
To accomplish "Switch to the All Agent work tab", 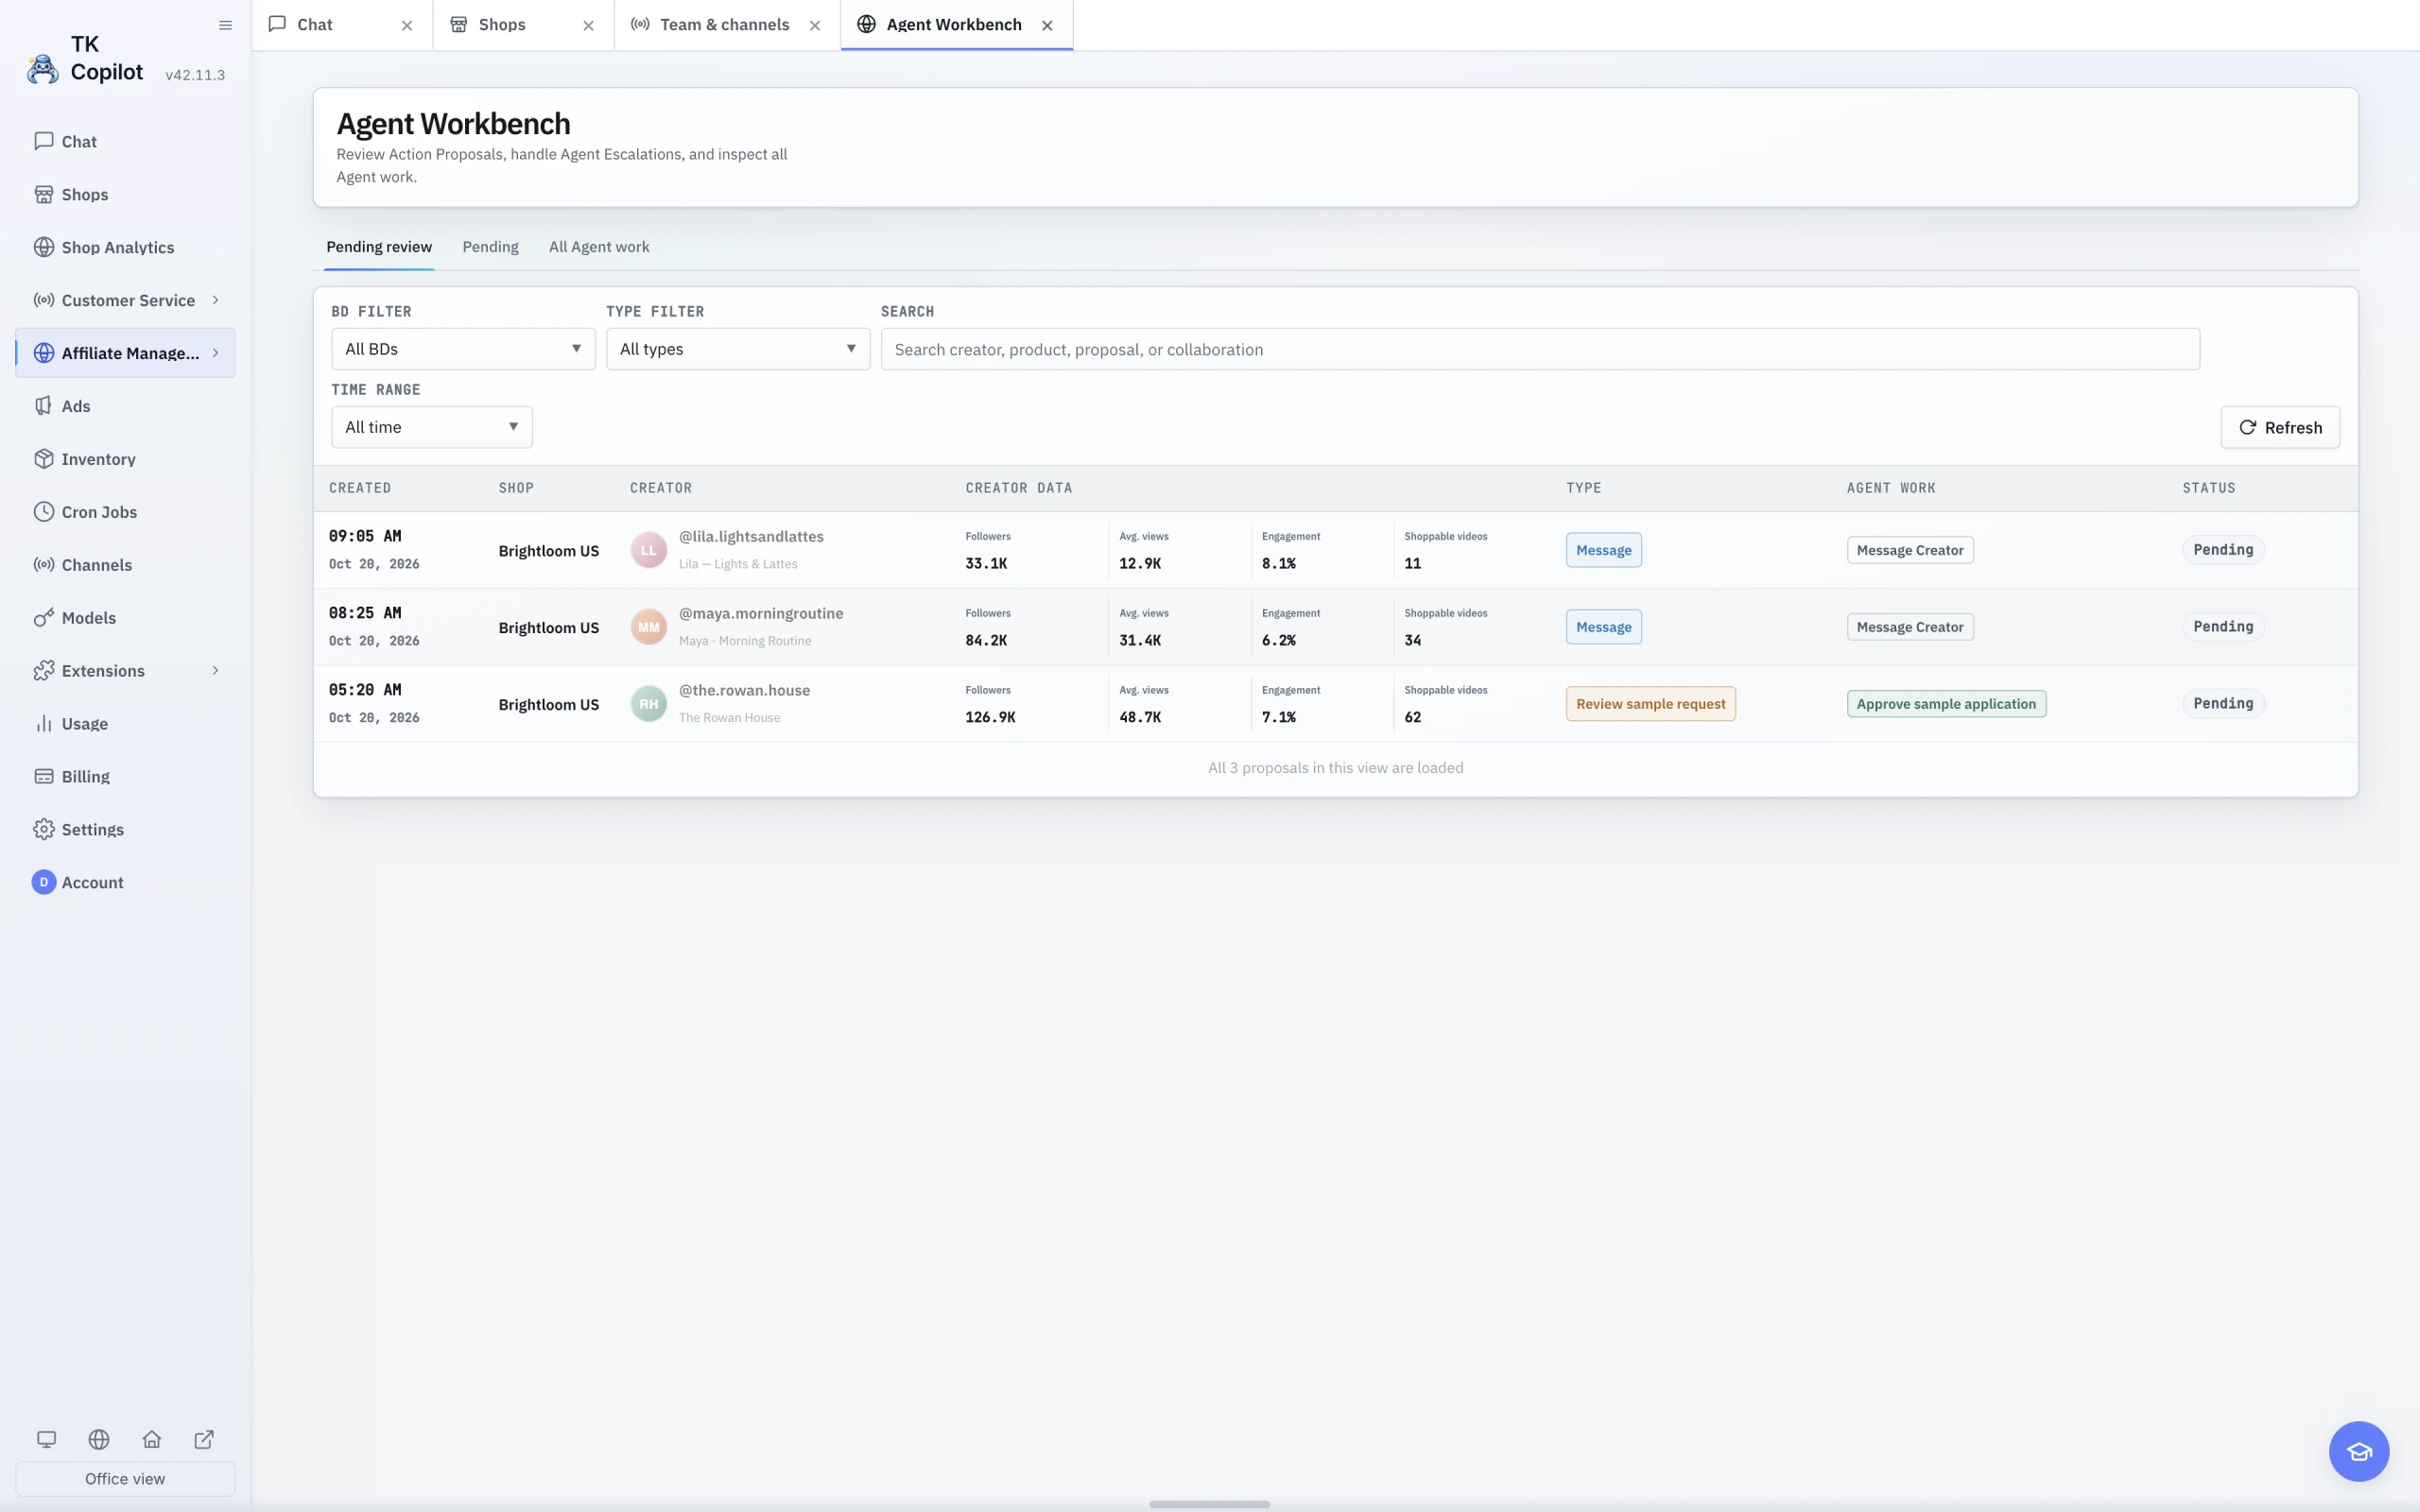I will tap(599, 247).
